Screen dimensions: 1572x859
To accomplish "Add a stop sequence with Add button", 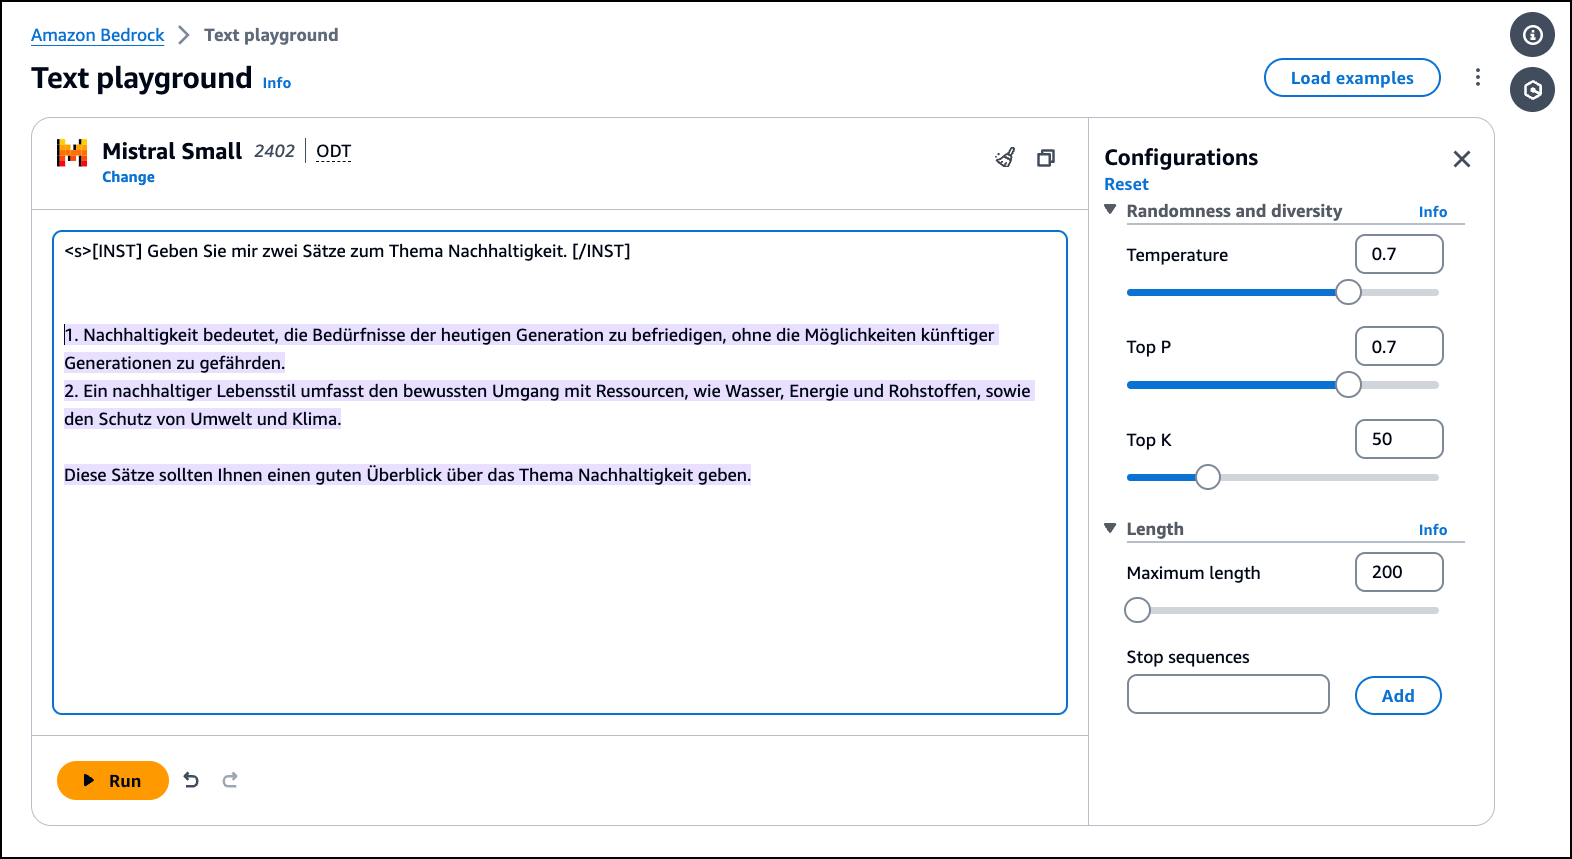I will click(x=1398, y=696).
